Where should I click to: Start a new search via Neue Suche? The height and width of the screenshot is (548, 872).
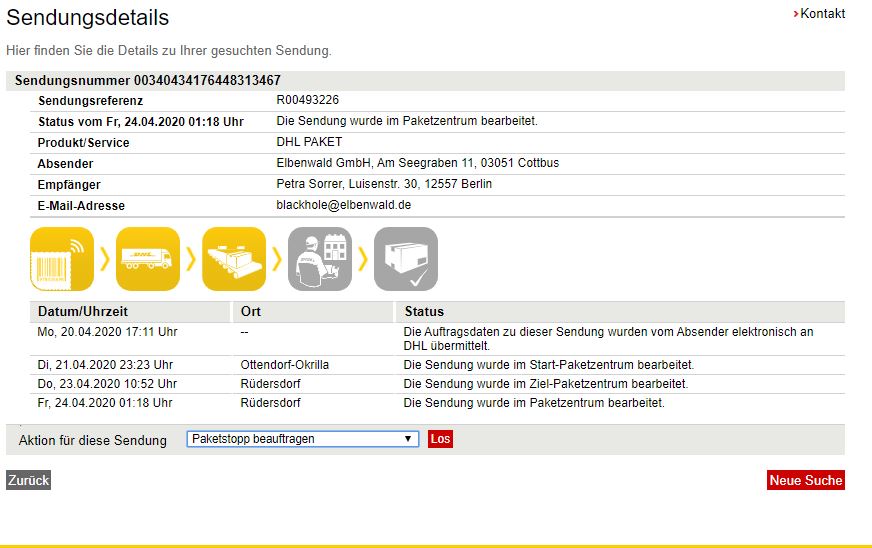click(x=806, y=481)
